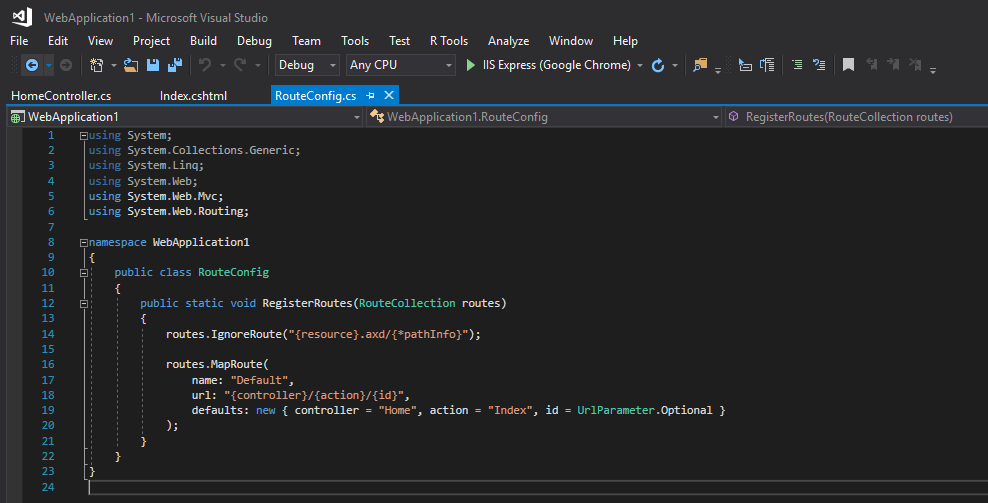Click the Clear all bookmarks icon
This screenshot has width=988, height=503.
tap(915, 65)
